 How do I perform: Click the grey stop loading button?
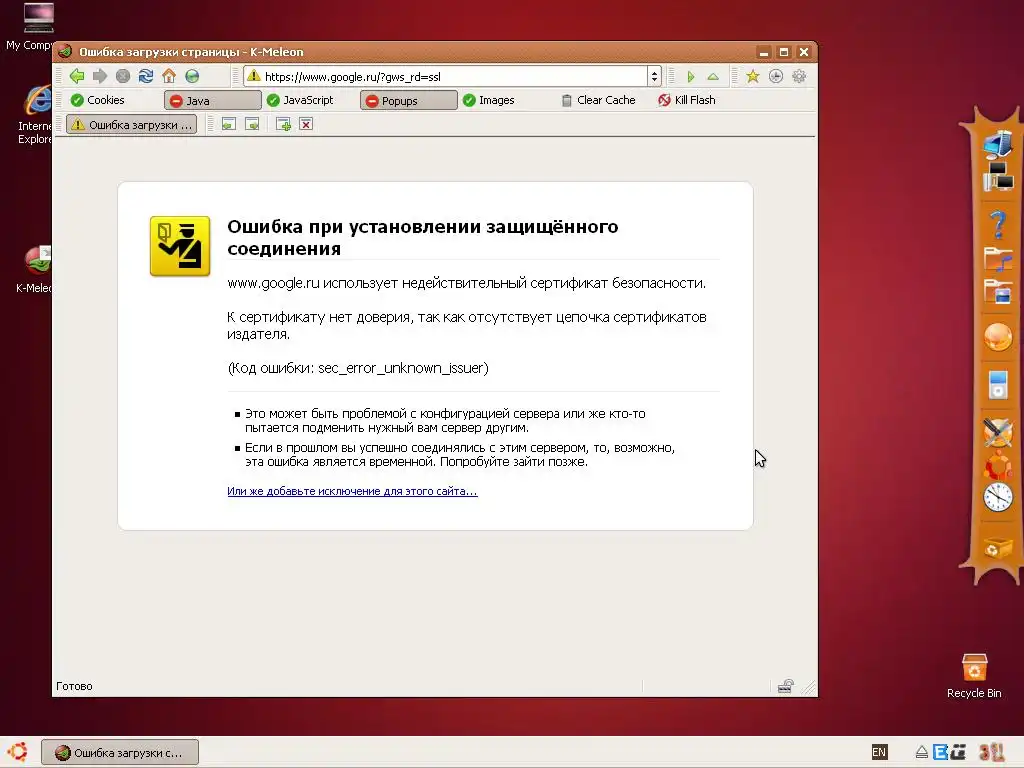[123, 76]
